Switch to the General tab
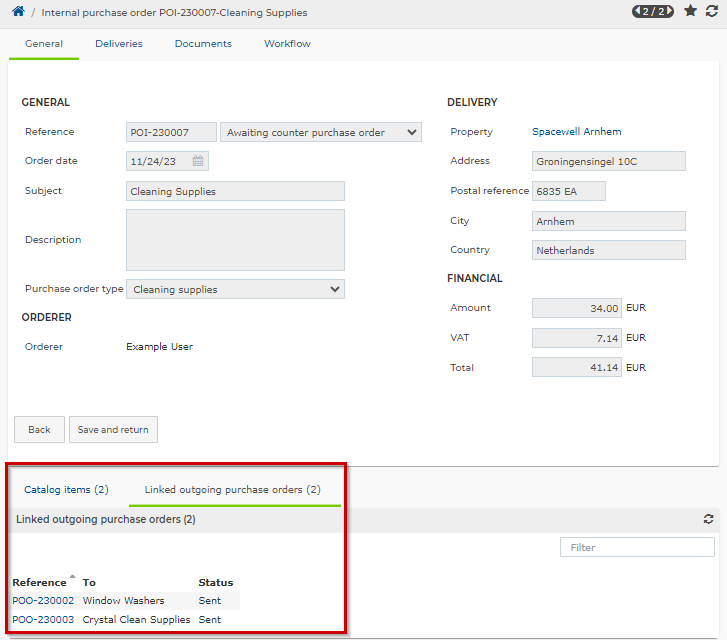 point(44,44)
